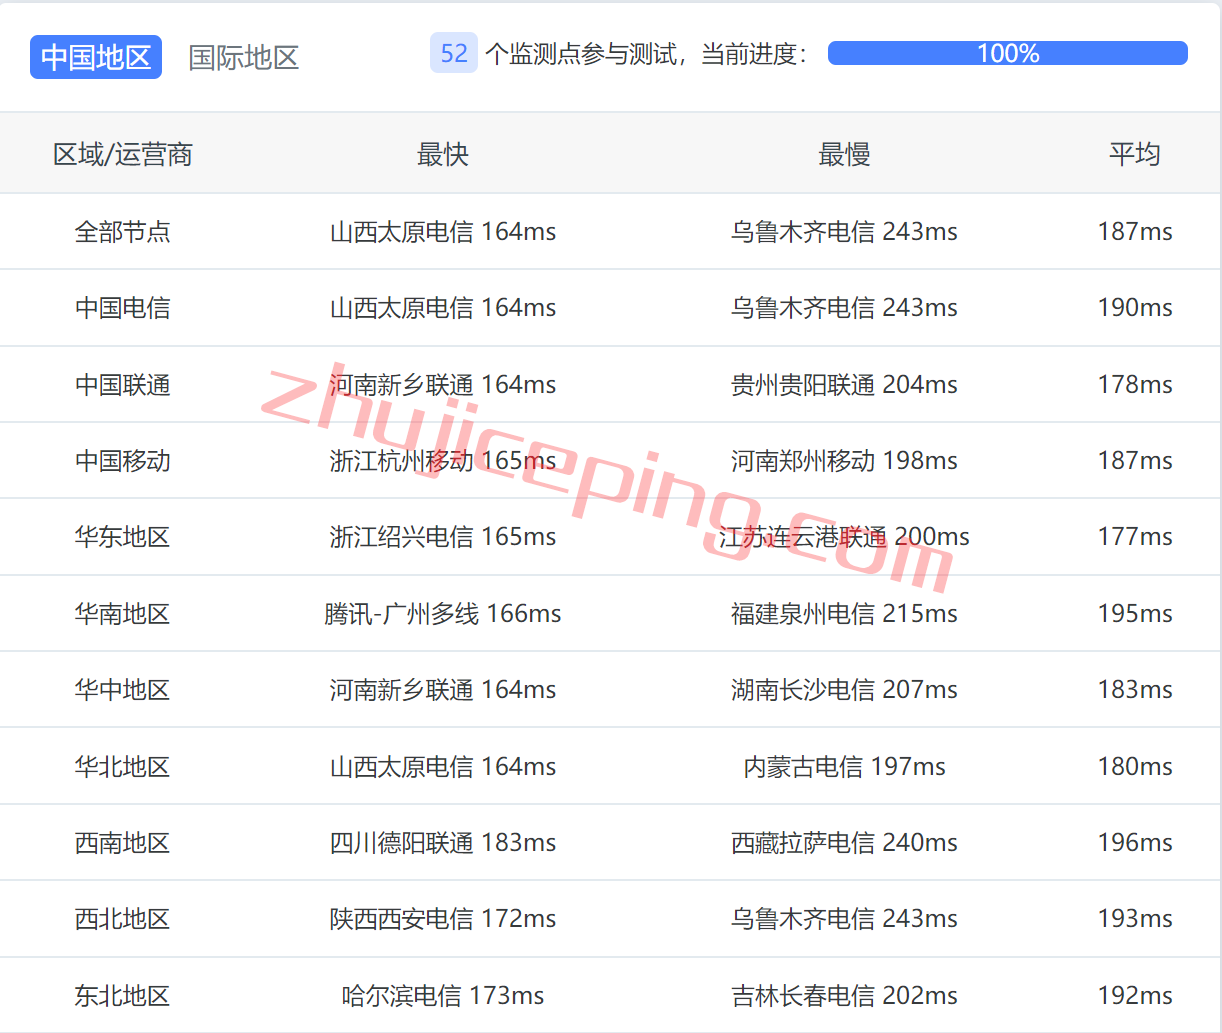Select the 中国联通 row label
1222x1033 pixels.
click(123, 384)
